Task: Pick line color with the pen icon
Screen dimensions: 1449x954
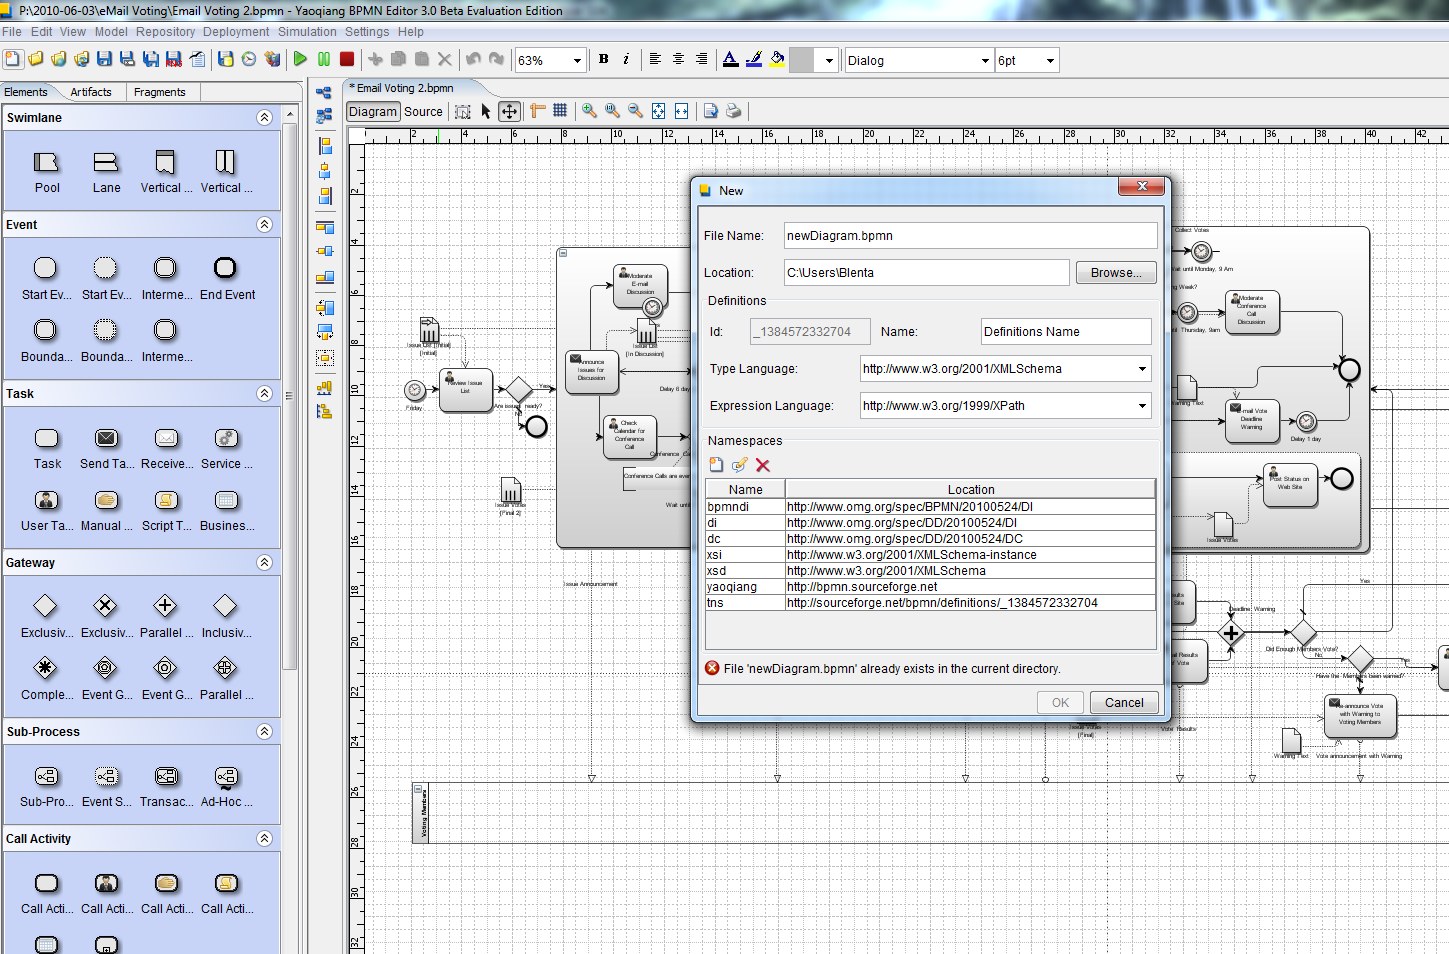Action: tap(754, 59)
